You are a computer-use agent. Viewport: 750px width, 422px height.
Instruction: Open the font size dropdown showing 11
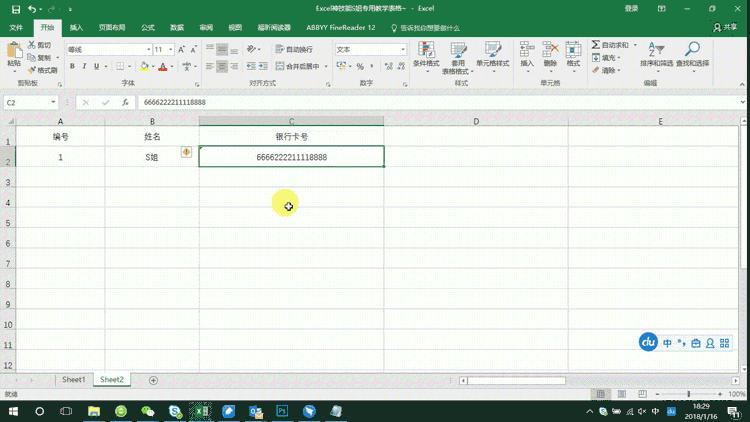[x=171, y=49]
